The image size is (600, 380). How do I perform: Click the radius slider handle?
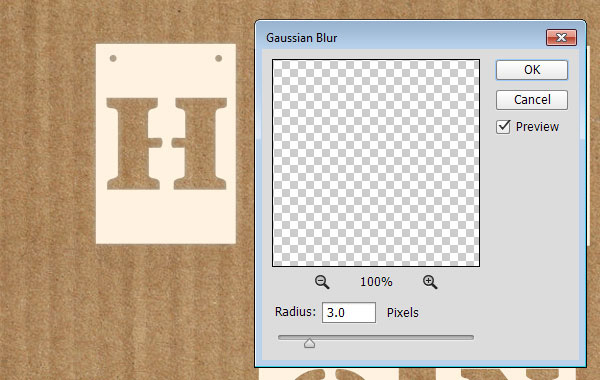[x=310, y=343]
